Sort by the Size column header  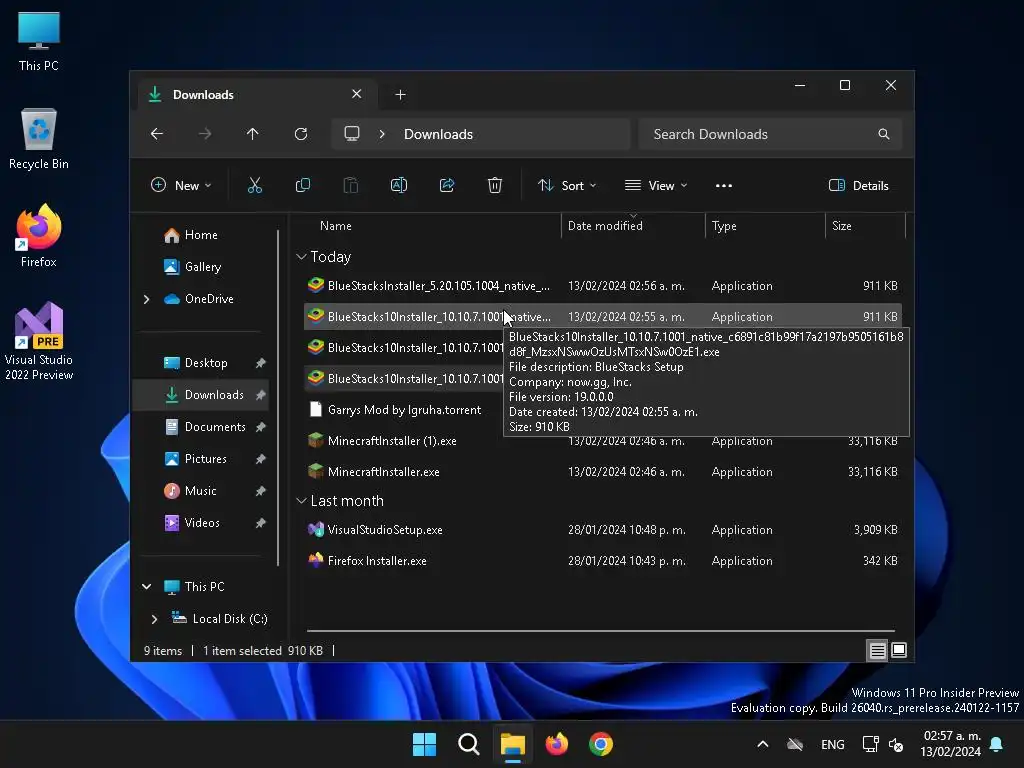tap(842, 226)
